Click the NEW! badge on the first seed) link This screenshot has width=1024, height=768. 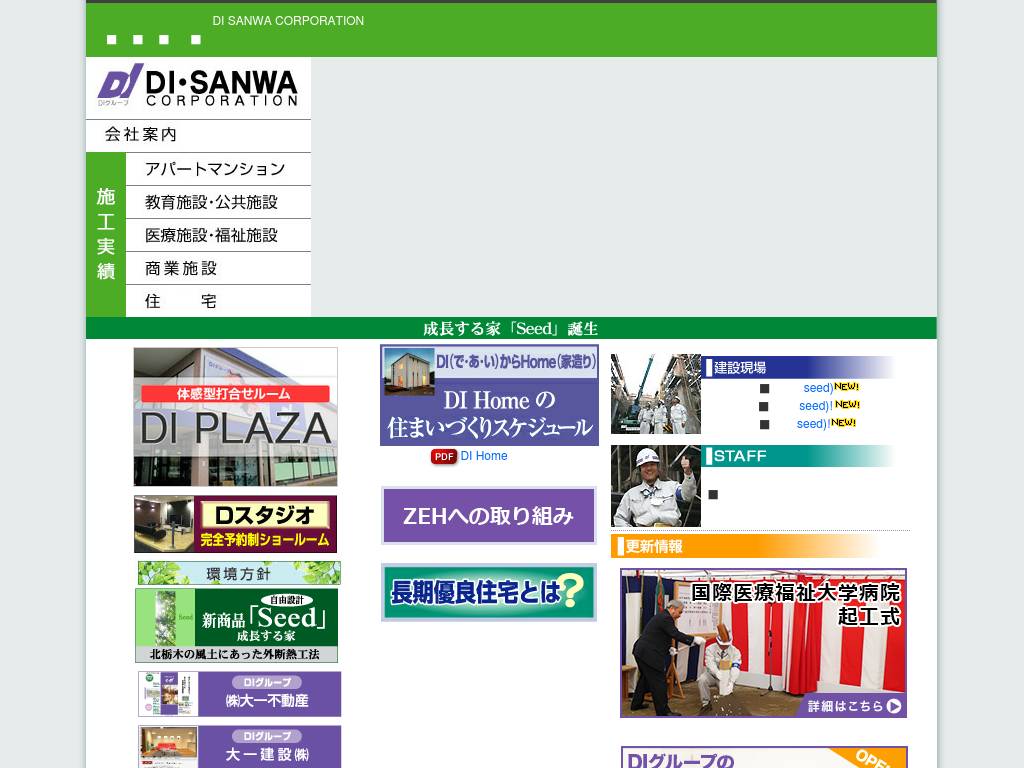(846, 387)
